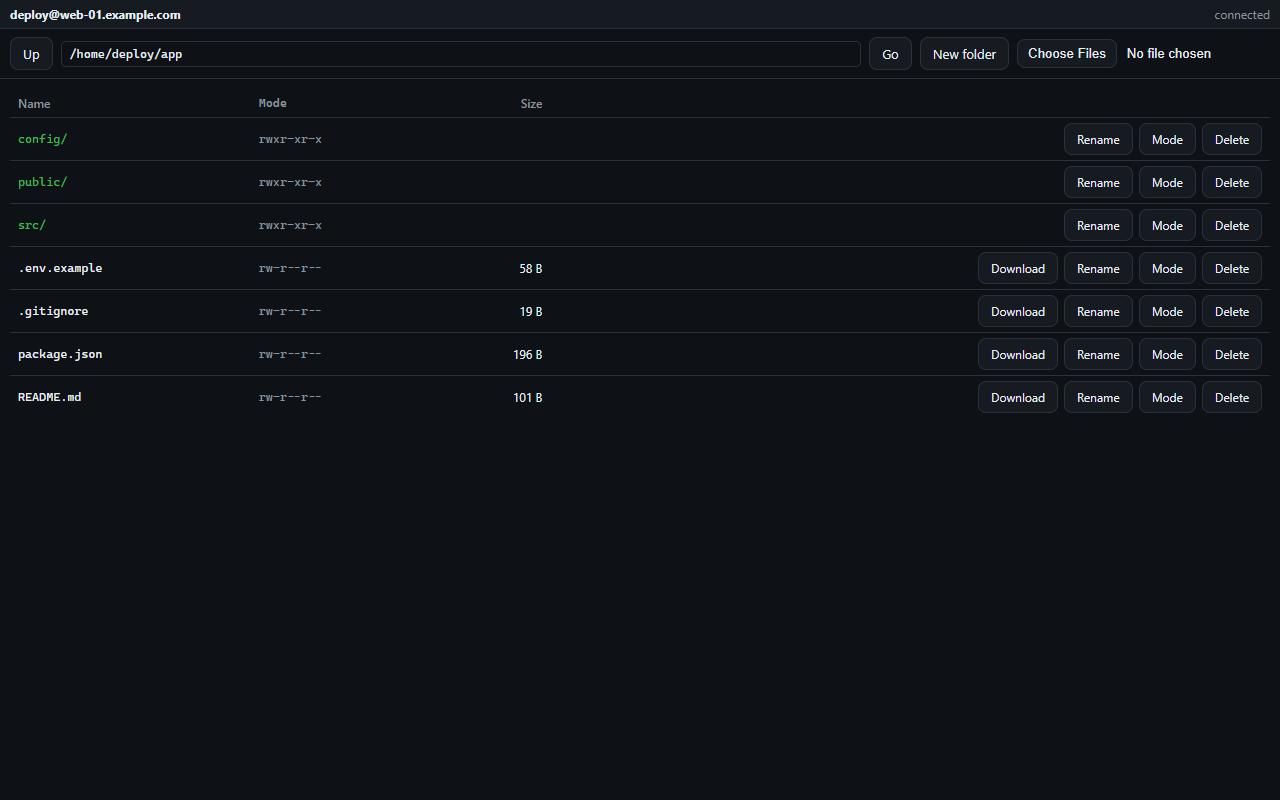This screenshot has width=1280, height=800.
Task: Rename README.md
Action: pos(1098,398)
